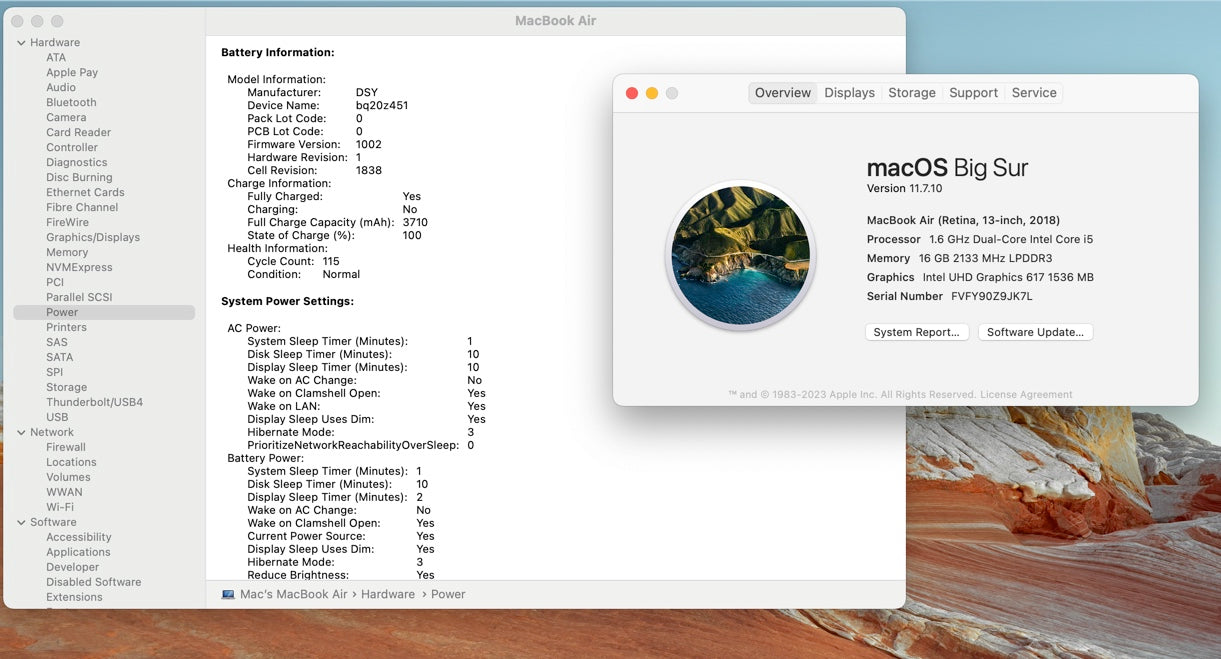This screenshot has height=659, width=1221.
Task: Click the laptop icon in the path bar
Action: coord(228,594)
